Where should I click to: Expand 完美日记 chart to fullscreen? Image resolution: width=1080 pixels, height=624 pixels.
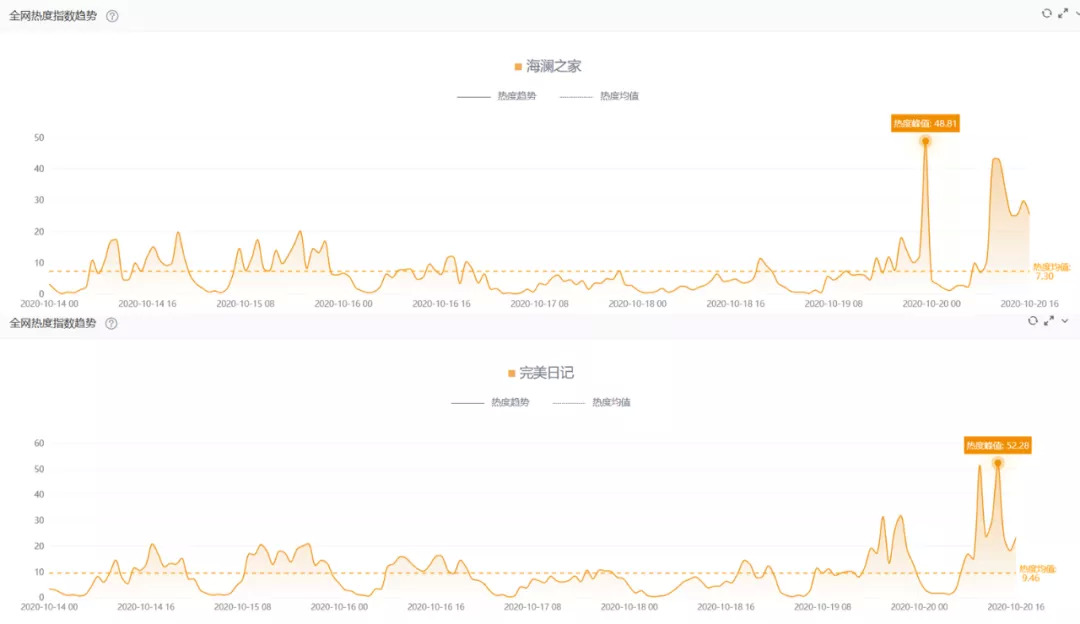1049,320
